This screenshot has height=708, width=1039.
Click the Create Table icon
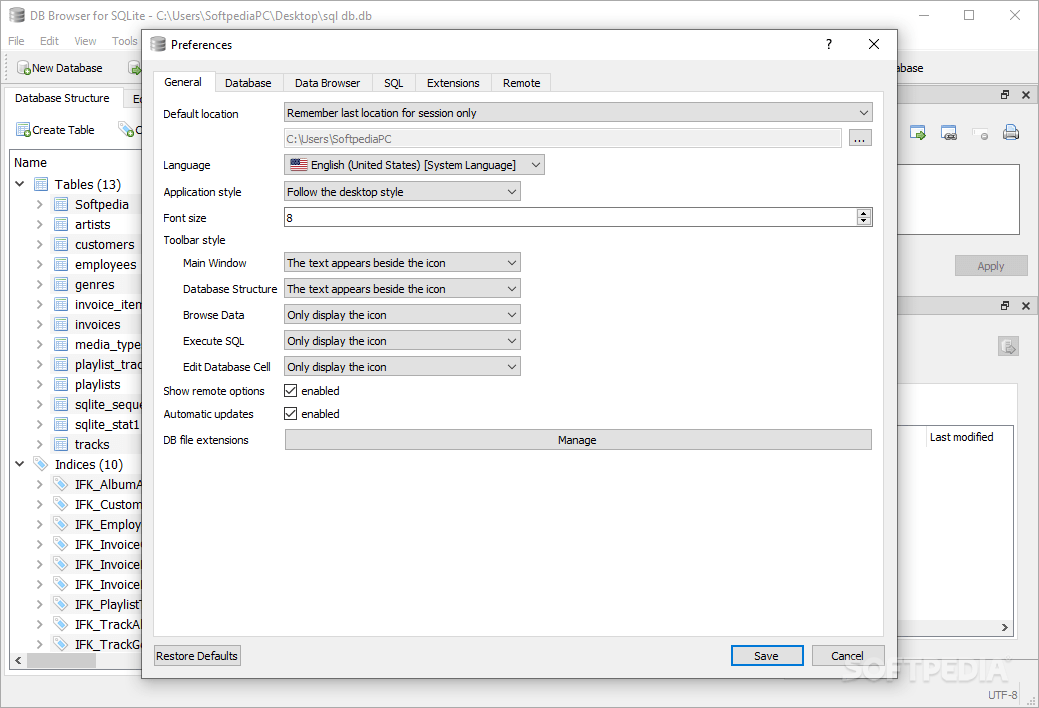click(23, 129)
